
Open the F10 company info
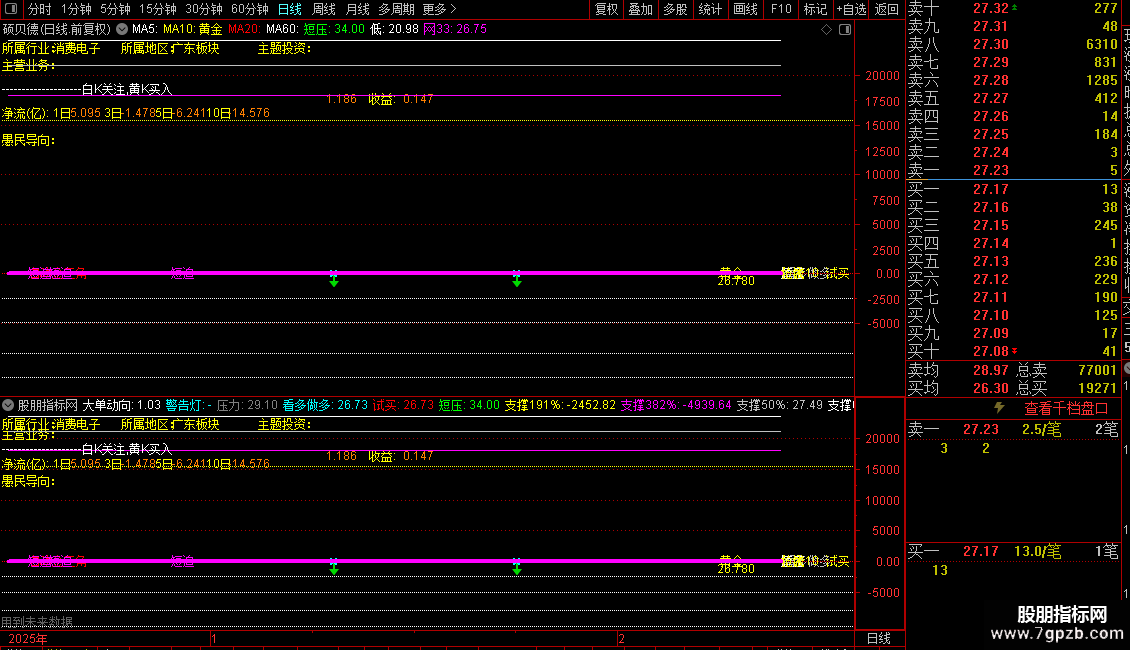click(x=780, y=9)
